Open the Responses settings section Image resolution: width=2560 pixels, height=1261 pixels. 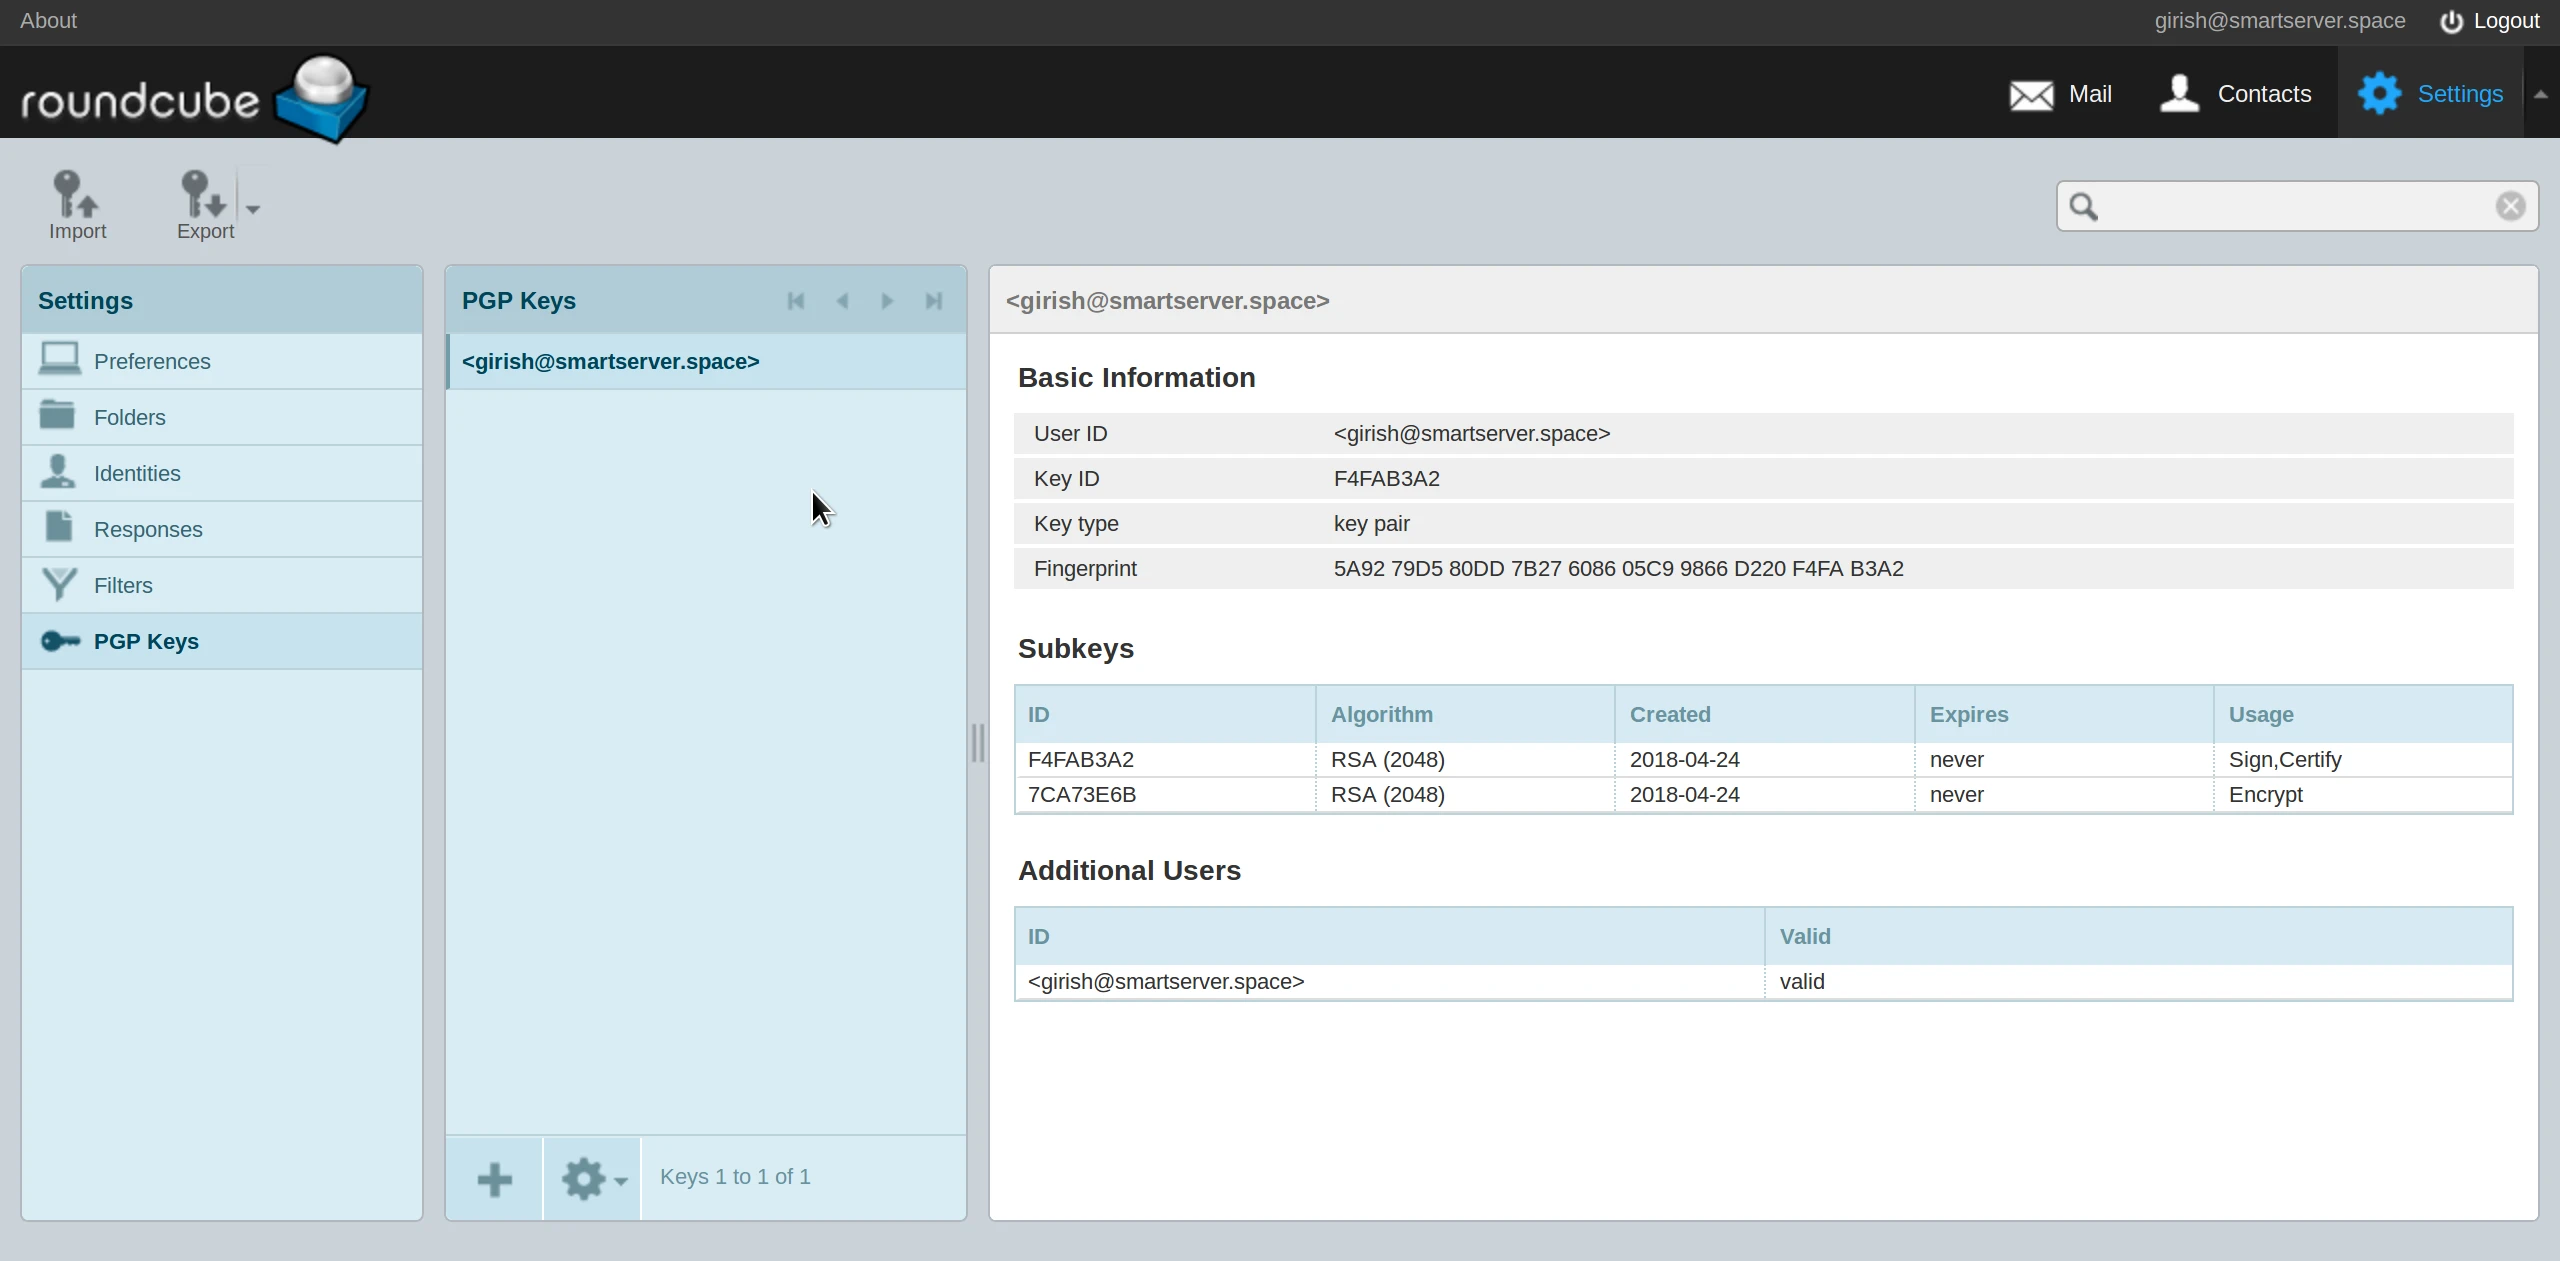pos(148,529)
